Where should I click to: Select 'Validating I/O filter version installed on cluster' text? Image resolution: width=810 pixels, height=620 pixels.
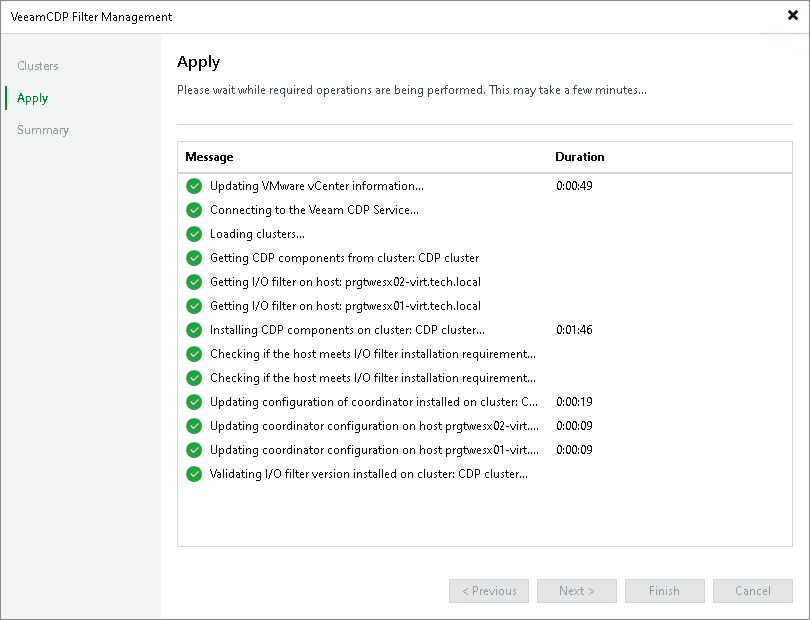369,474
